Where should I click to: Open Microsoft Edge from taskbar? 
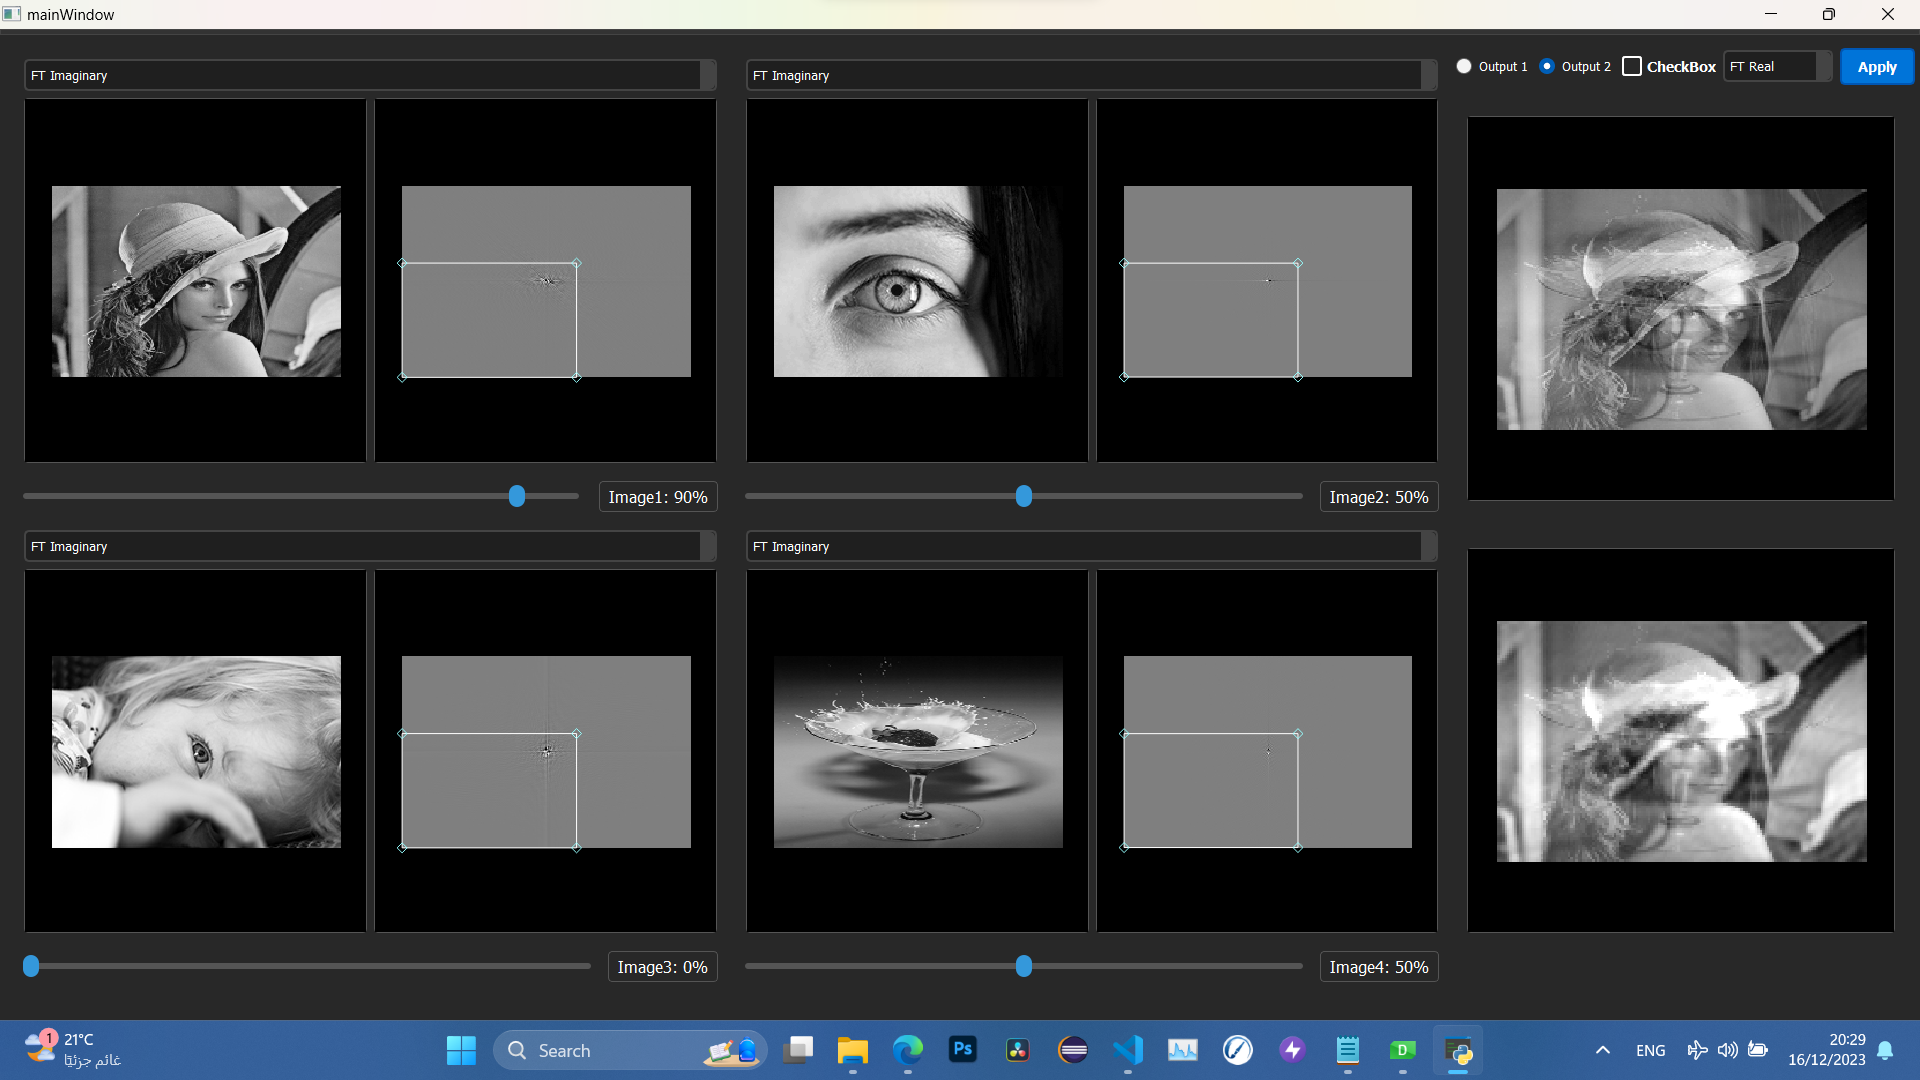(907, 1050)
